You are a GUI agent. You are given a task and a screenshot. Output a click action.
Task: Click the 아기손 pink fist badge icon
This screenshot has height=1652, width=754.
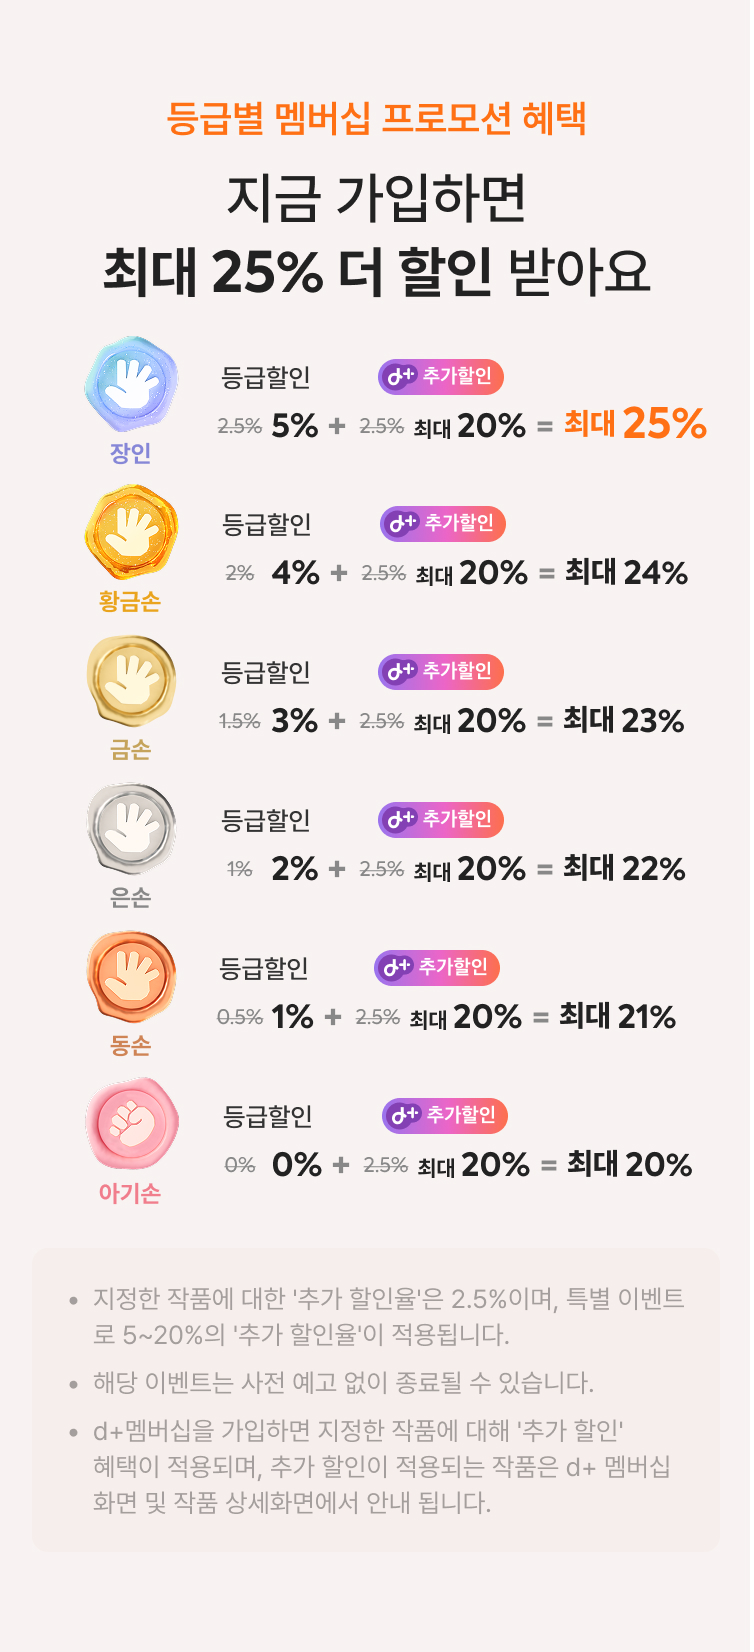point(131,1125)
